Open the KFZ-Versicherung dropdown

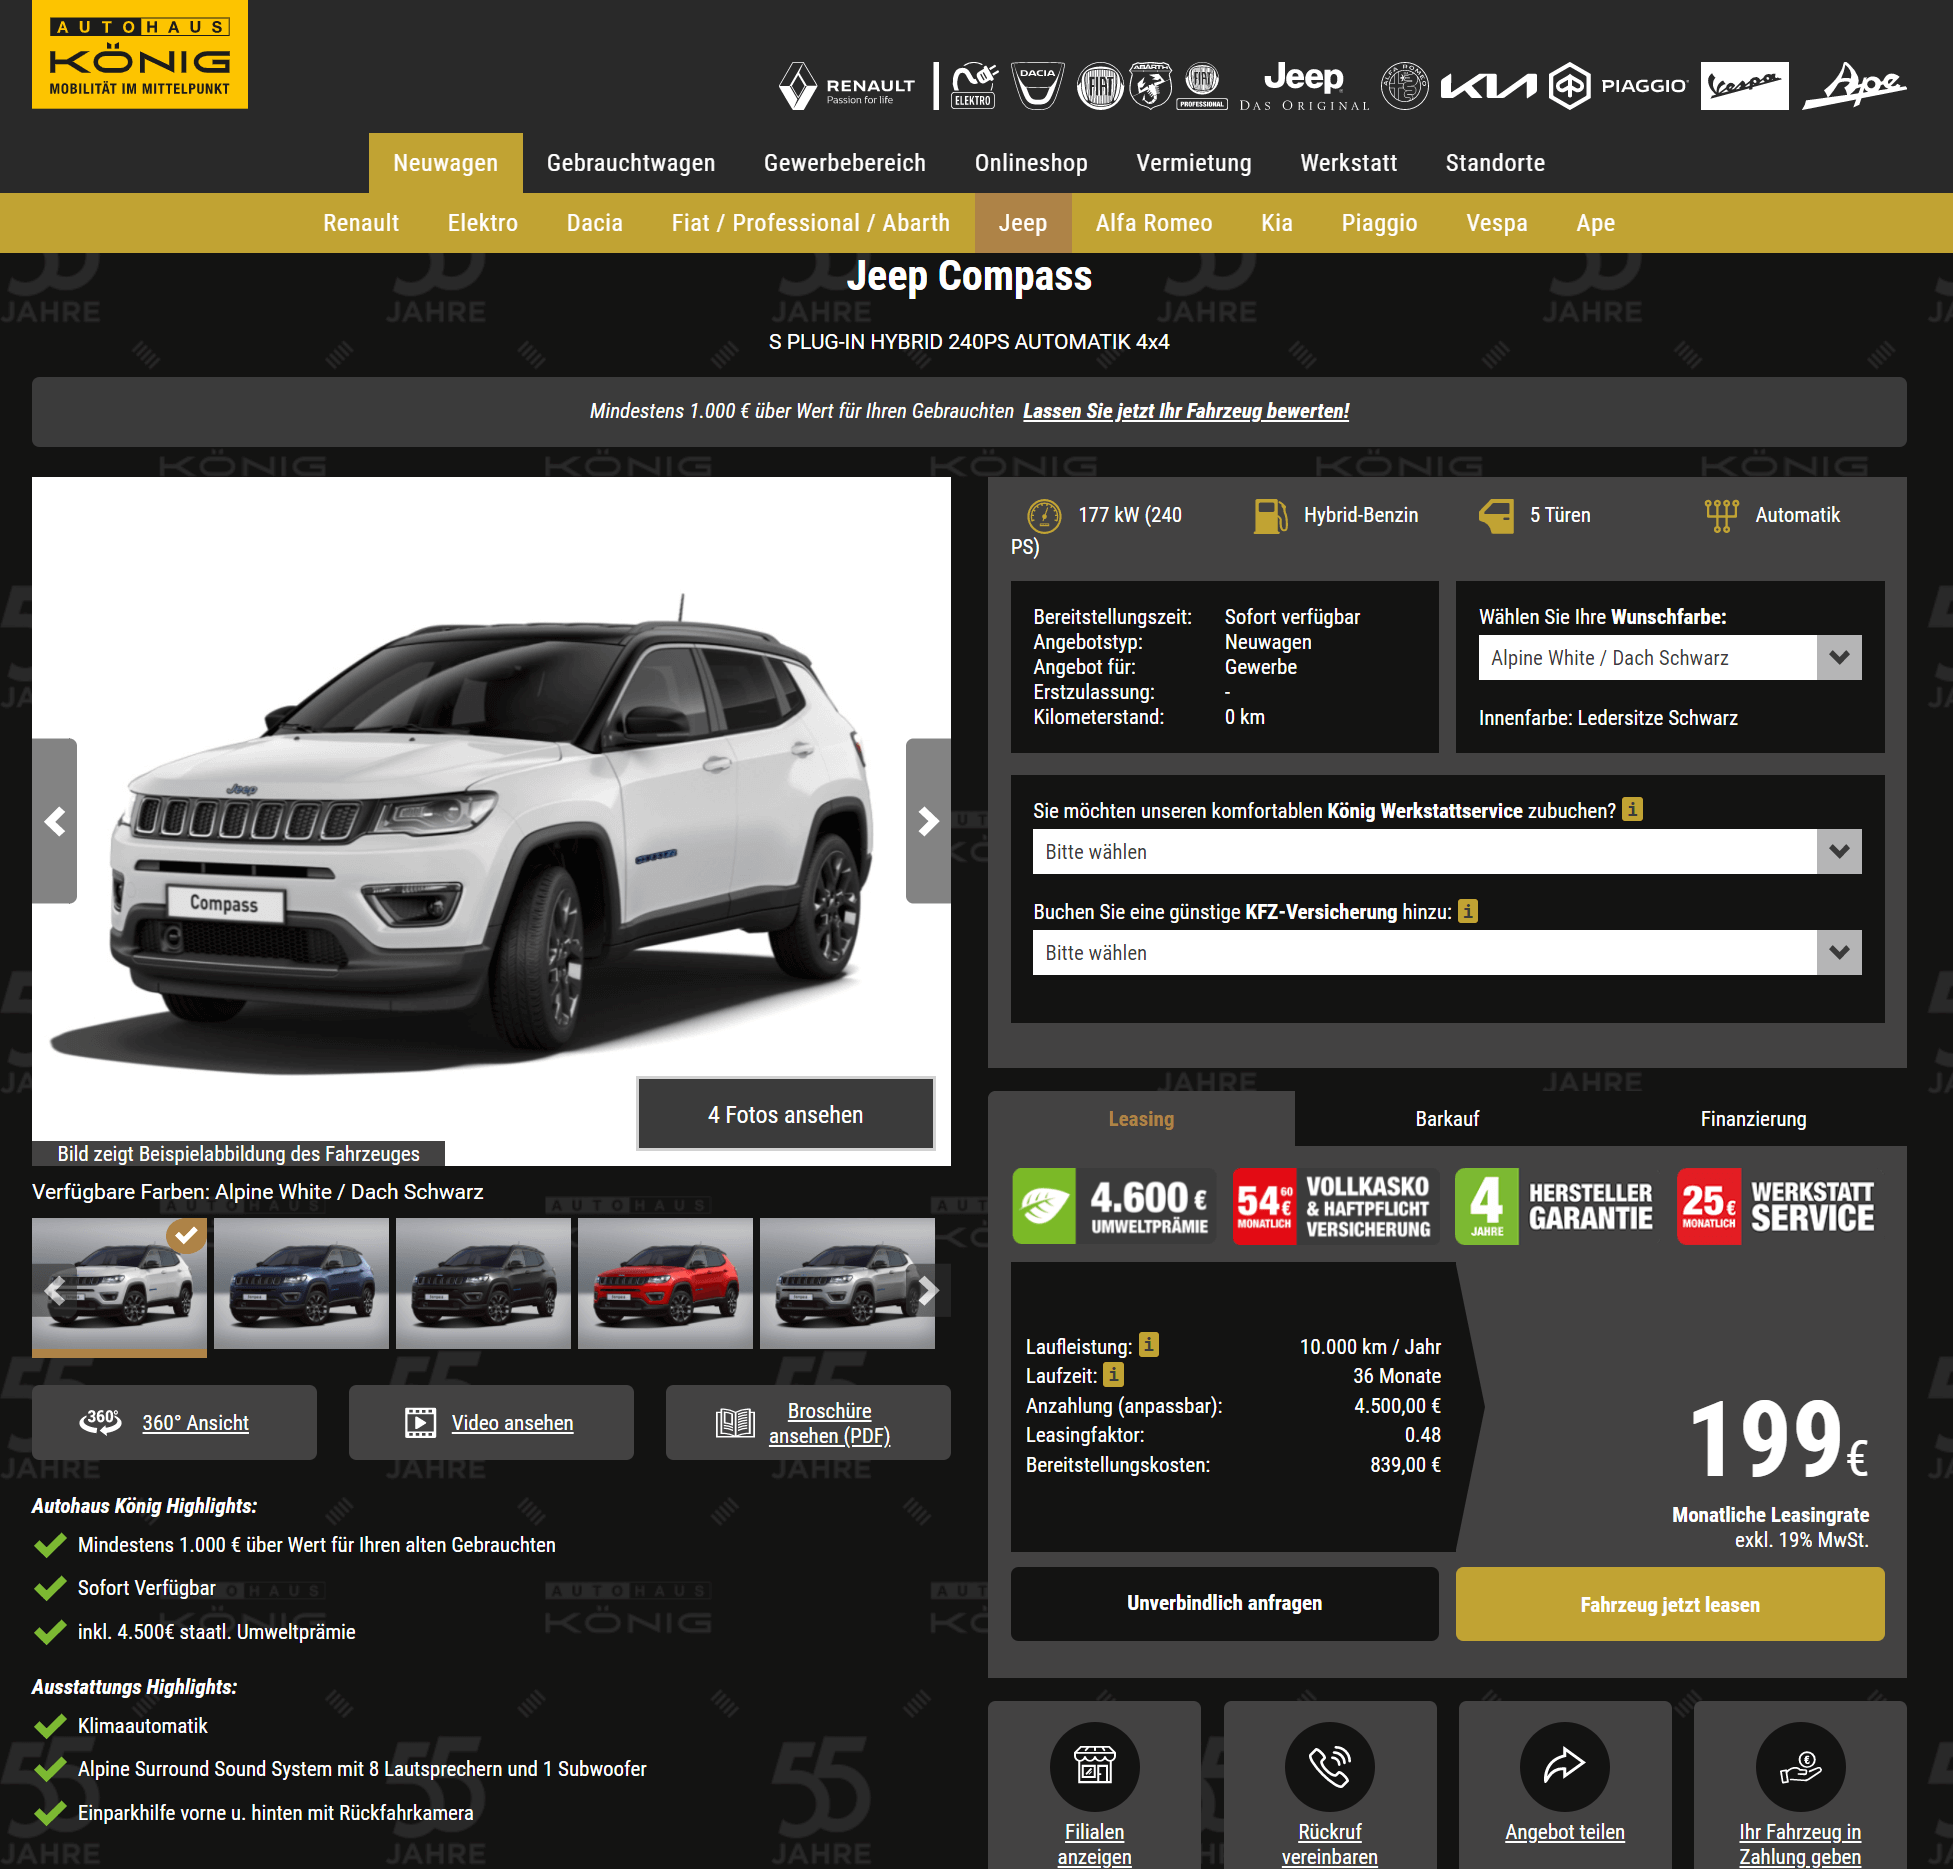(1447, 953)
